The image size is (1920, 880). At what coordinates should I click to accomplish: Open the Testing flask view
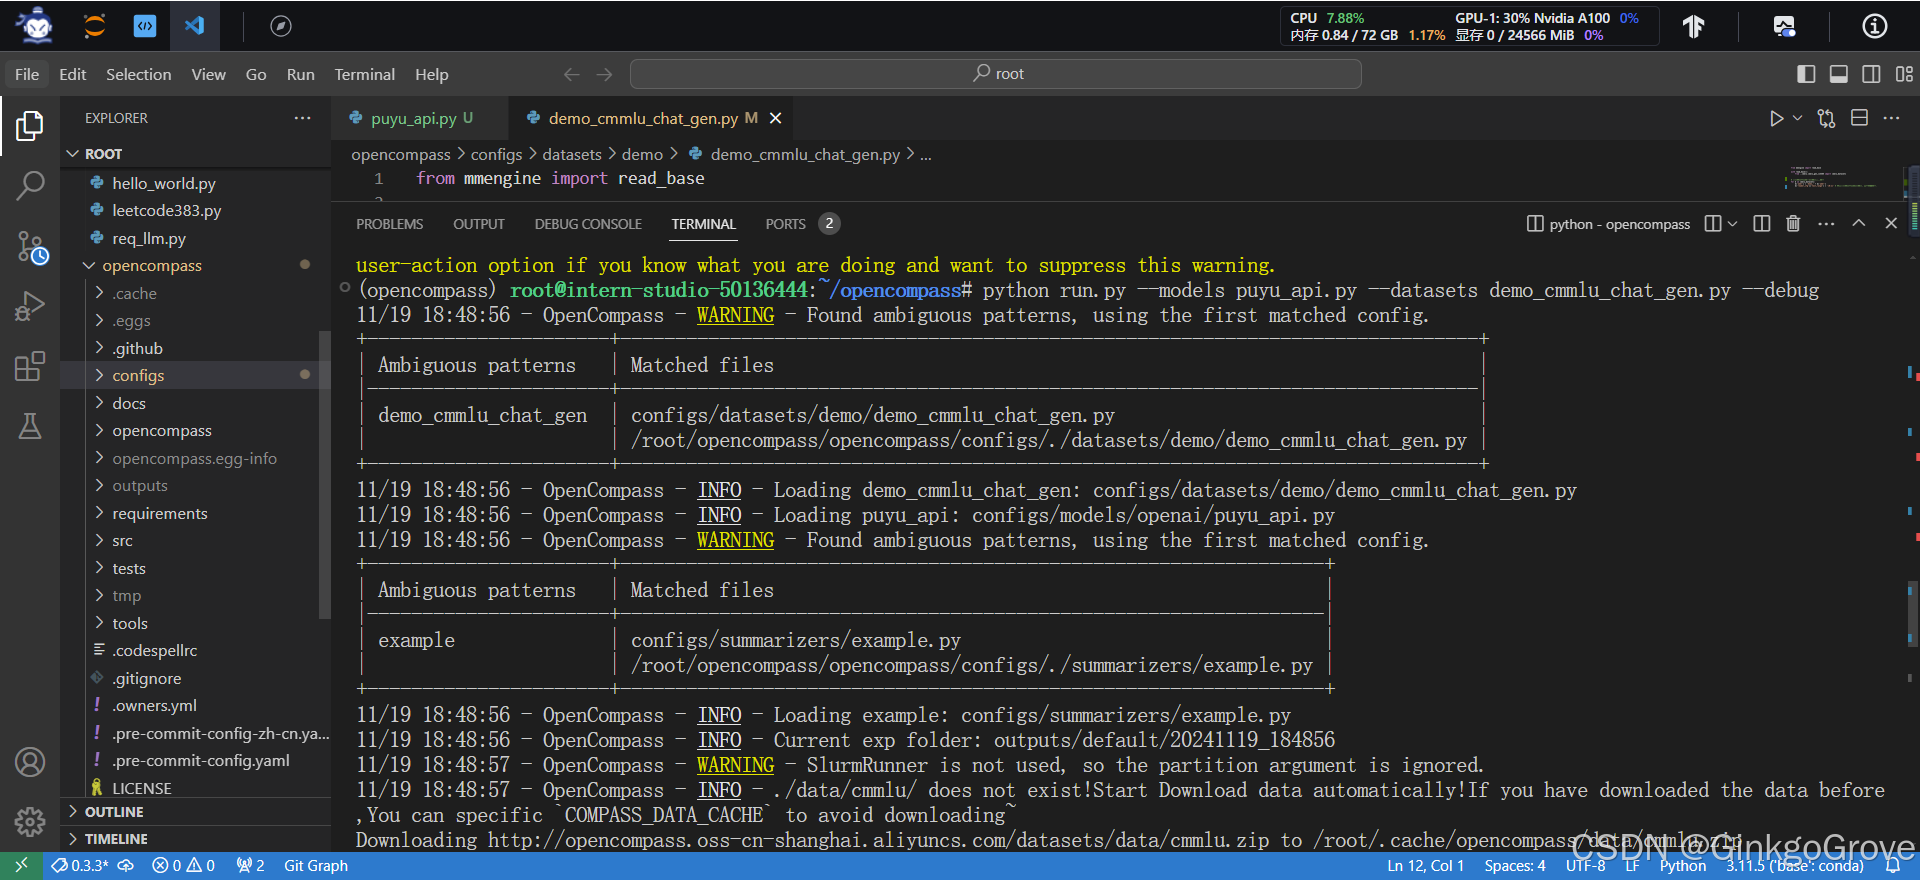click(30, 427)
